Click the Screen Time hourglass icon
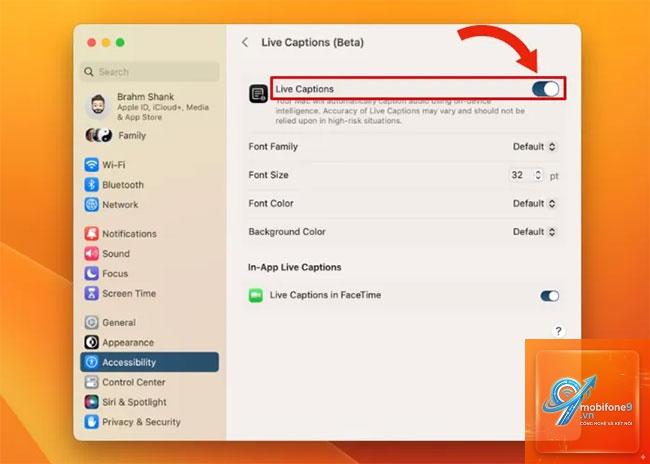This screenshot has width=650, height=464. click(91, 293)
